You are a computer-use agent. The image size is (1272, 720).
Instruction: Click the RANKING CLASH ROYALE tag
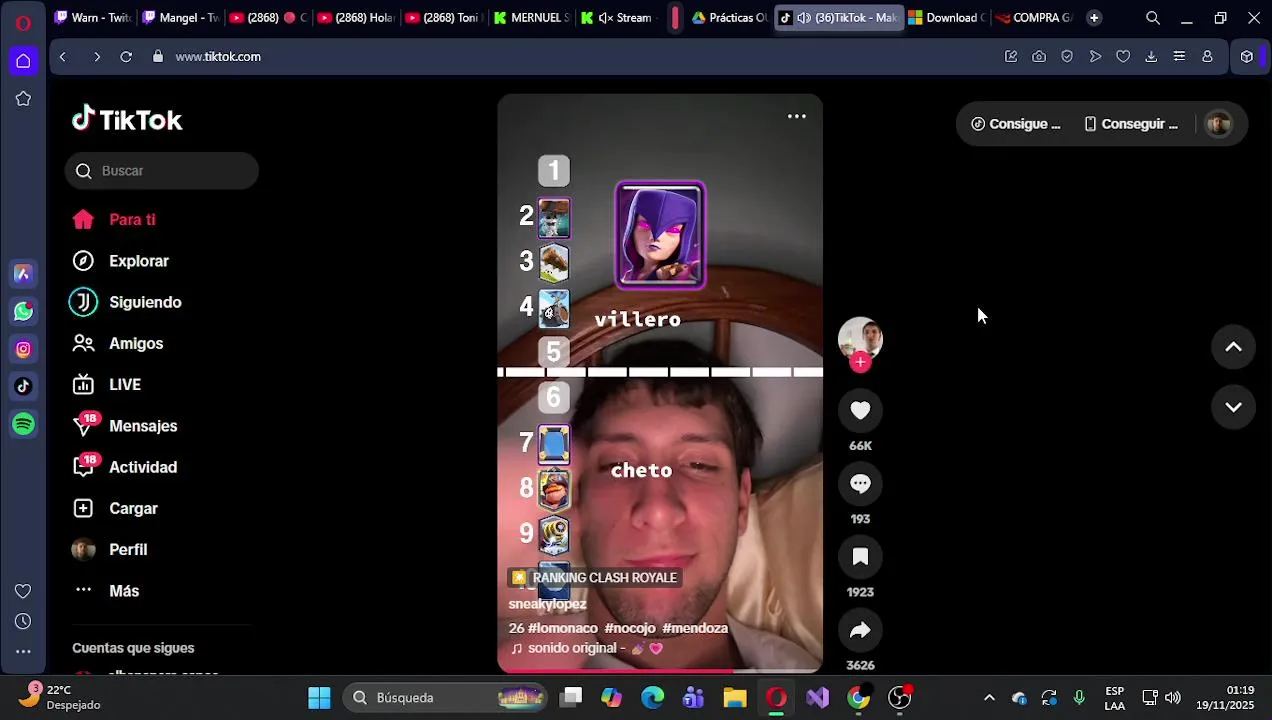pos(595,578)
